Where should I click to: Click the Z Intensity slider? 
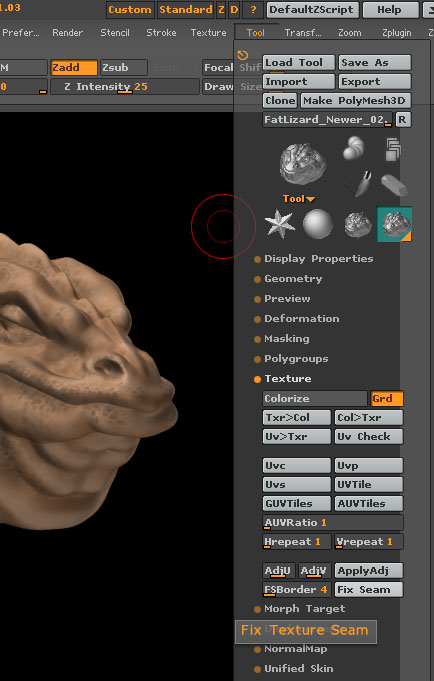point(125,86)
